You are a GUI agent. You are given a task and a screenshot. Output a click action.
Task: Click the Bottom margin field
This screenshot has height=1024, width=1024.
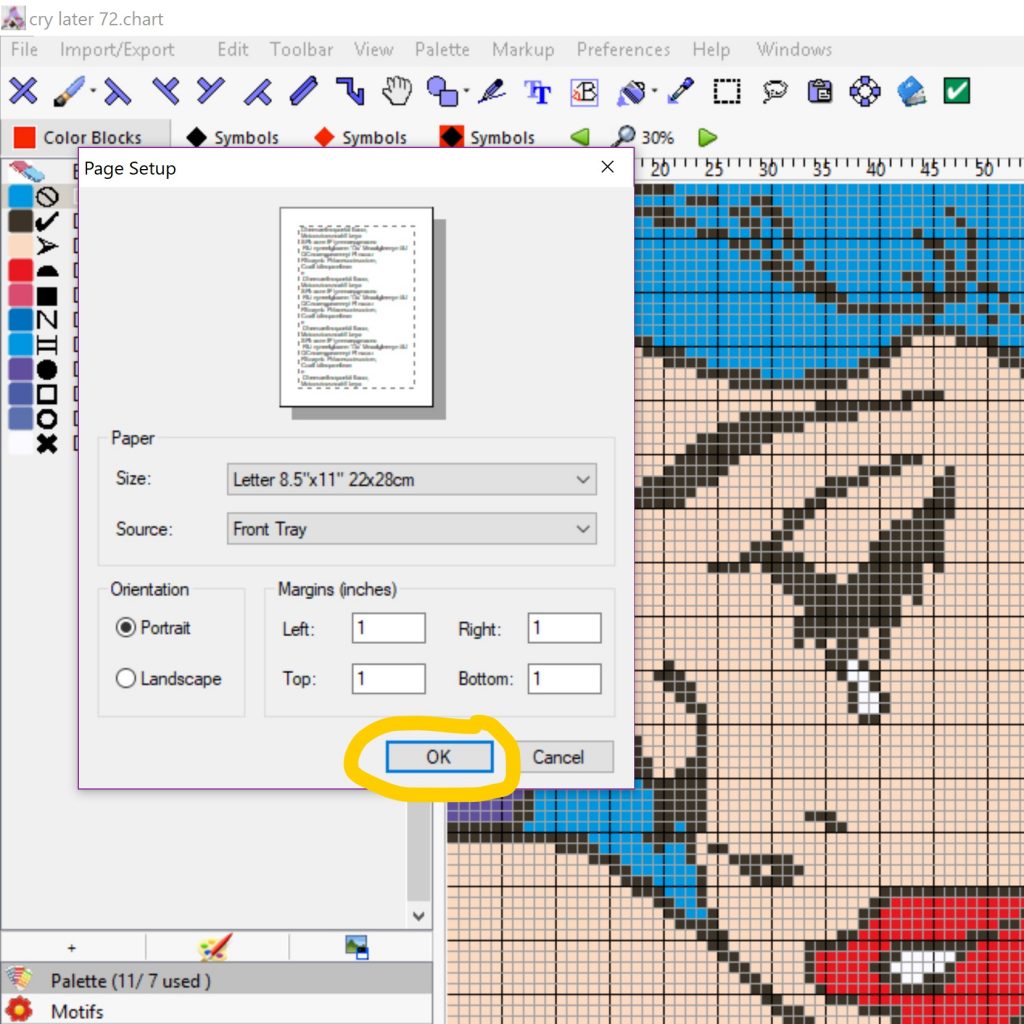click(x=564, y=679)
